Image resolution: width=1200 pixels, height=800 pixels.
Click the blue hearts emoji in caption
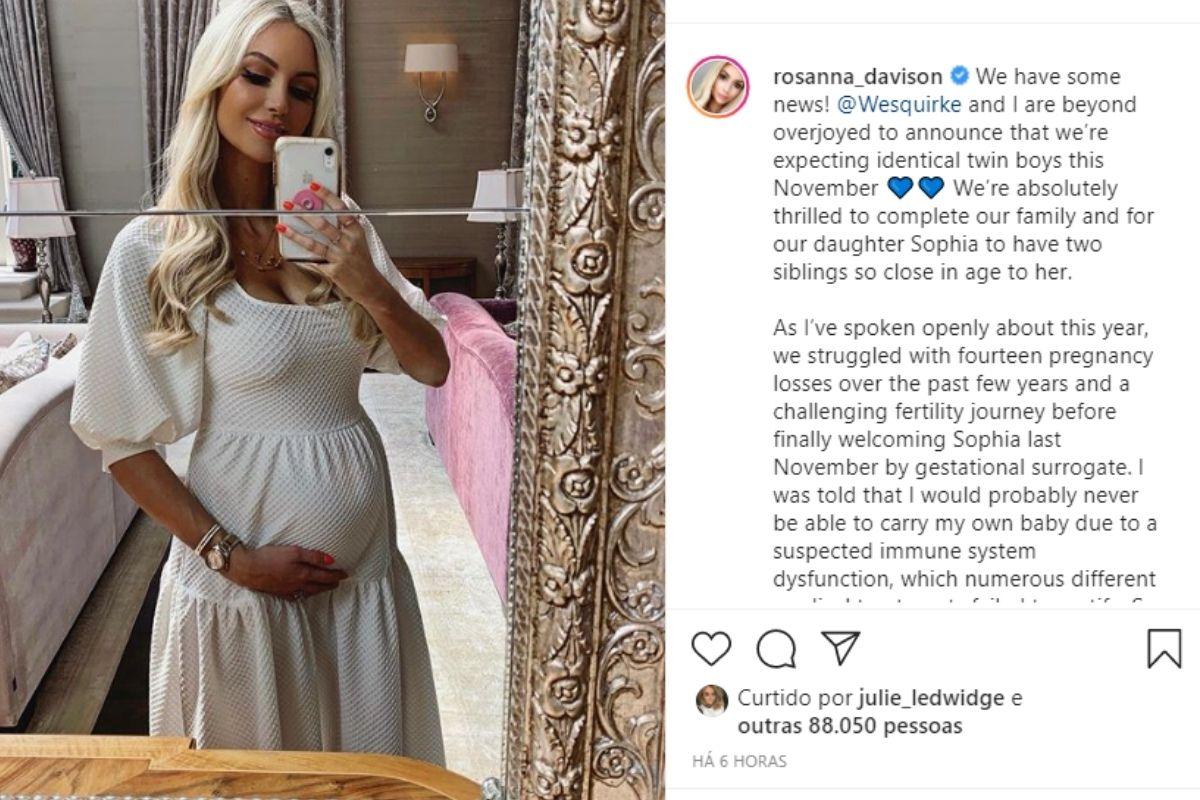(x=916, y=188)
